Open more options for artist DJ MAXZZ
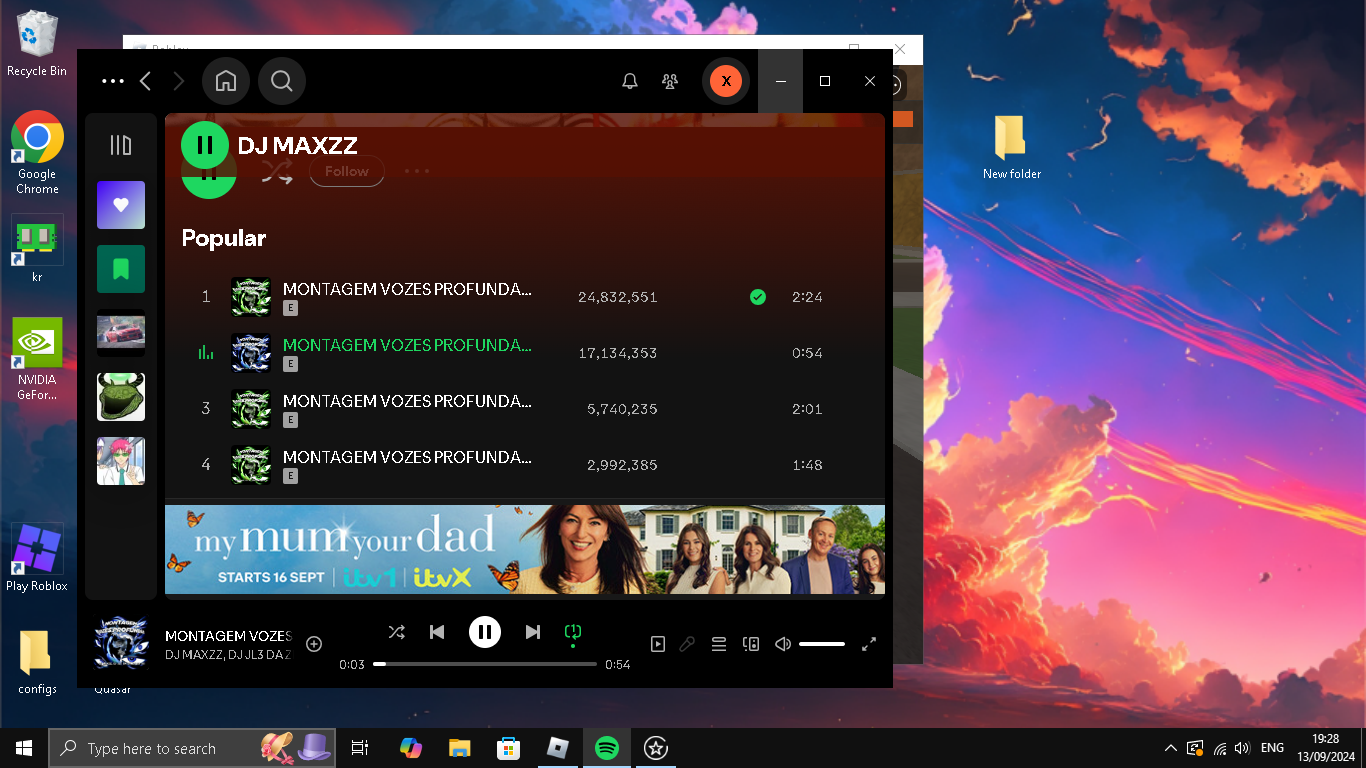The width and height of the screenshot is (1366, 768). (x=417, y=171)
